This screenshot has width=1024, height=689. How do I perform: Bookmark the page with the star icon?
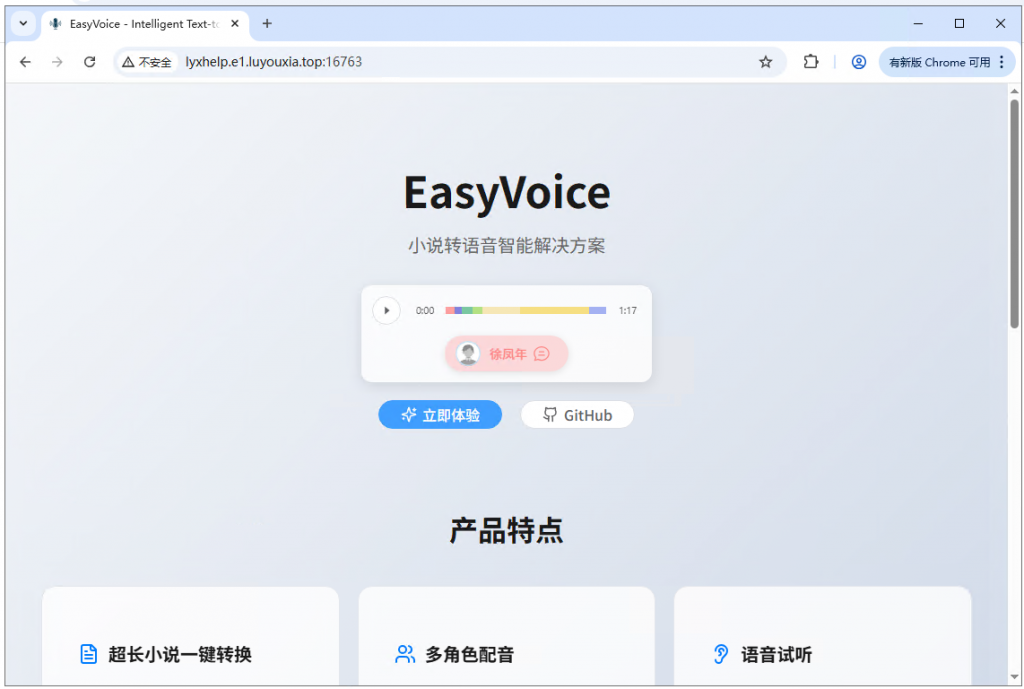766,61
